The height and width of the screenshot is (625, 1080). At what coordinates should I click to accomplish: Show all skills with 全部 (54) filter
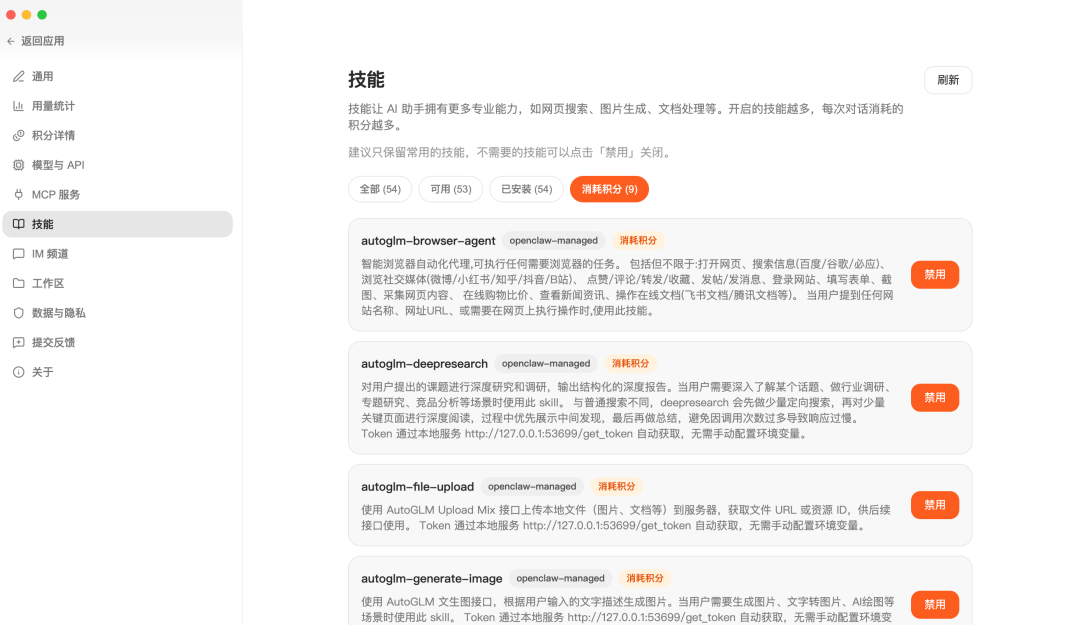coord(380,189)
